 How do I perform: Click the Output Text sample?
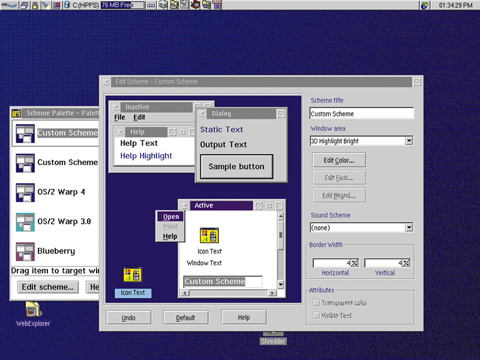pyautogui.click(x=223, y=145)
